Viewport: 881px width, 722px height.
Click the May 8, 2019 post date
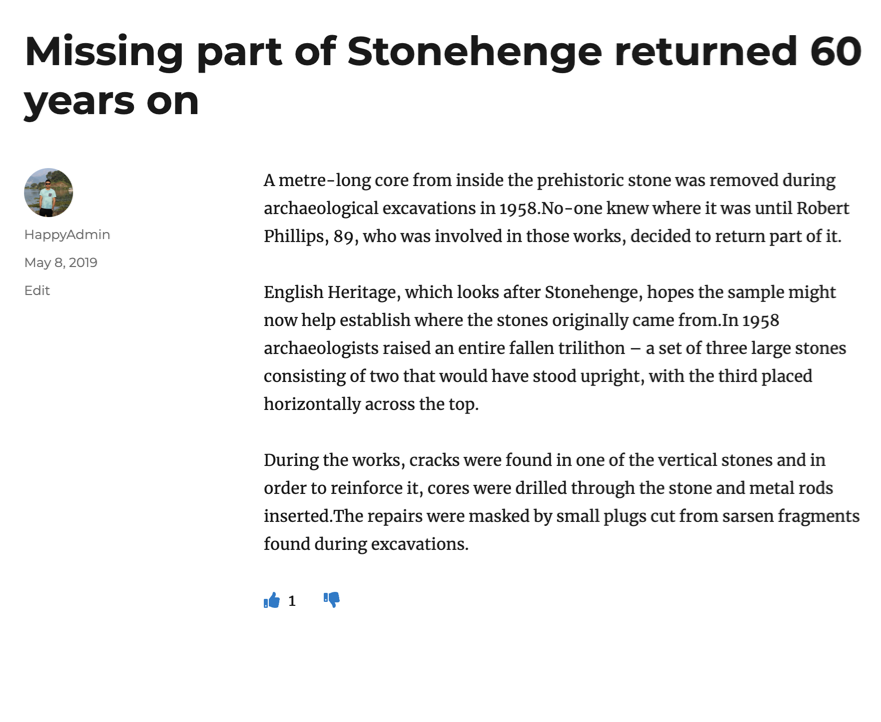tap(61, 262)
